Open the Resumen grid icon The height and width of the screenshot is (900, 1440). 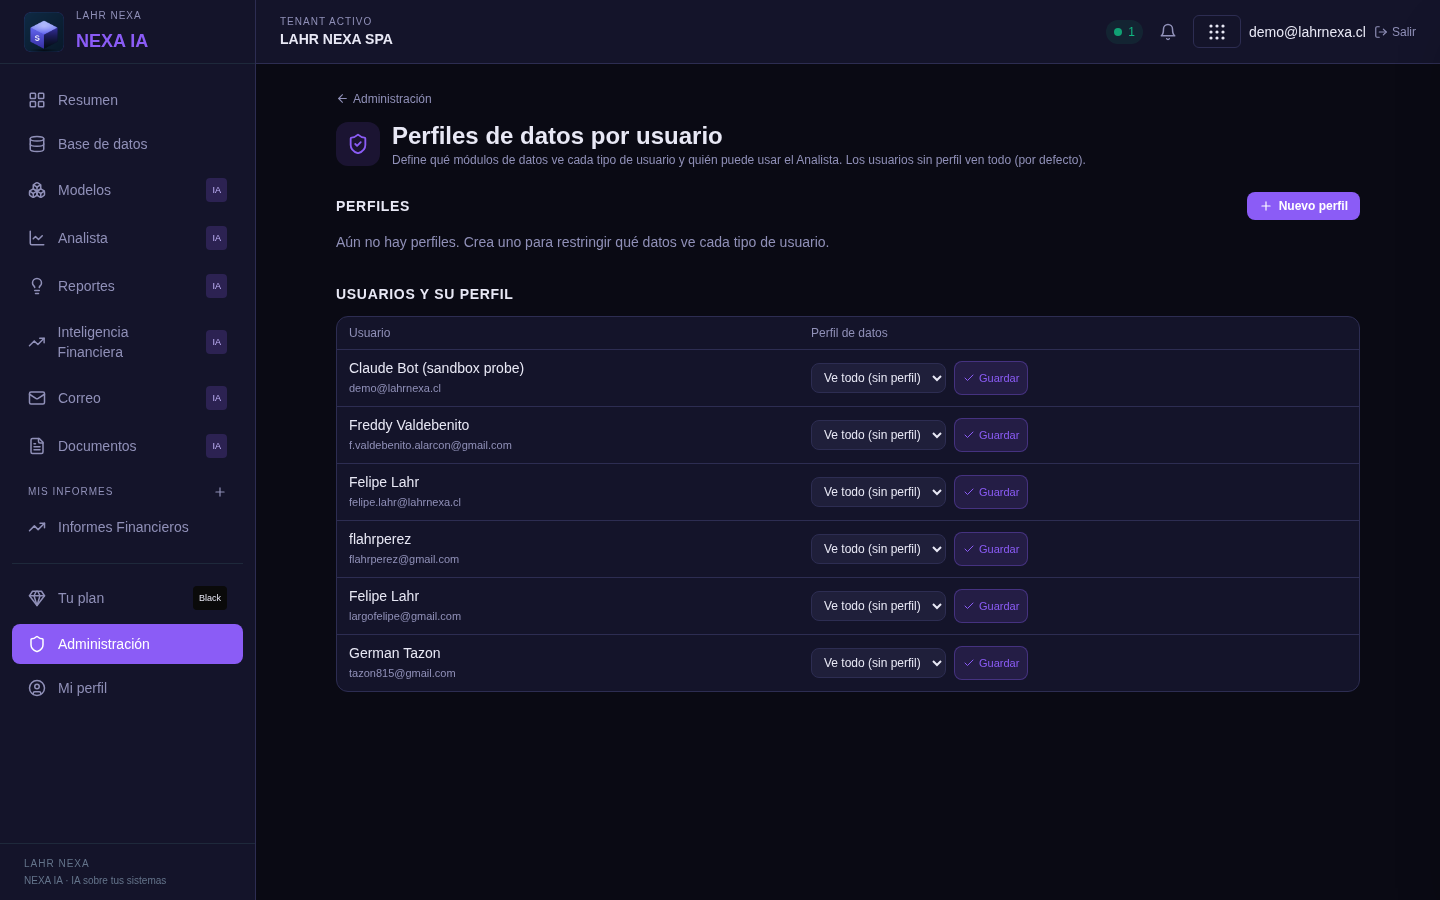(37, 100)
